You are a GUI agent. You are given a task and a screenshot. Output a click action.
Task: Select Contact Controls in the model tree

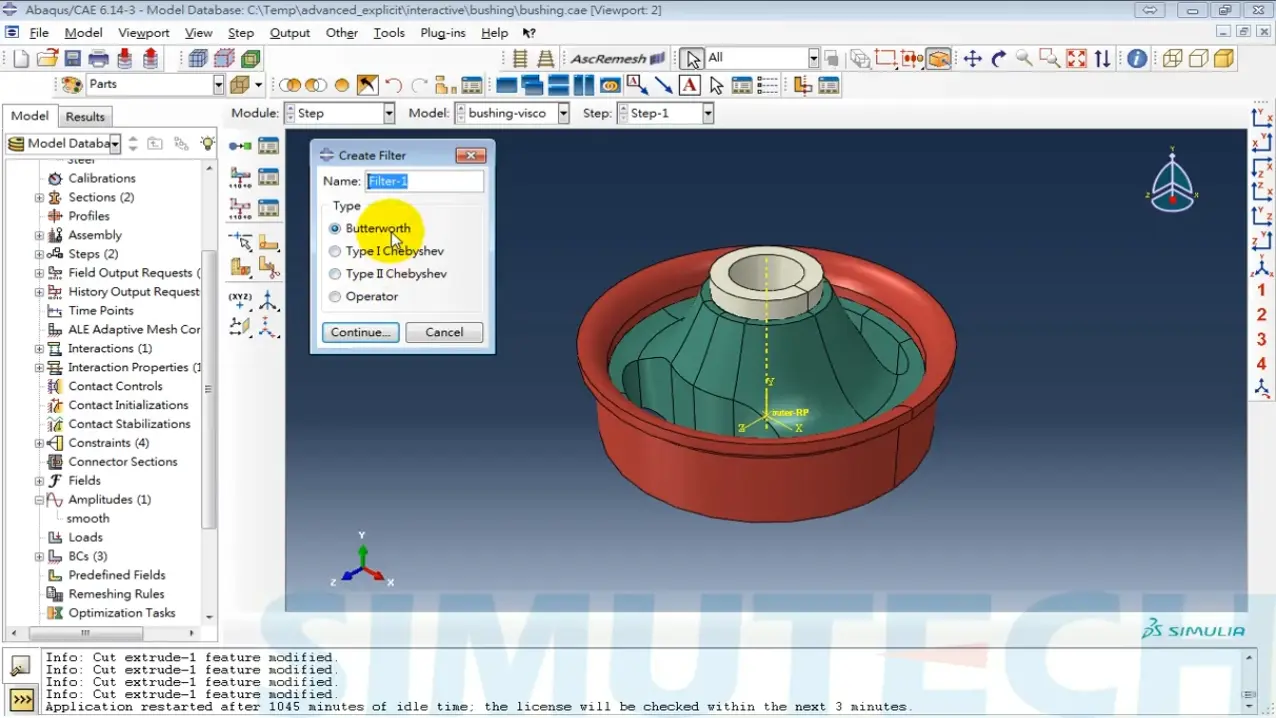(115, 387)
